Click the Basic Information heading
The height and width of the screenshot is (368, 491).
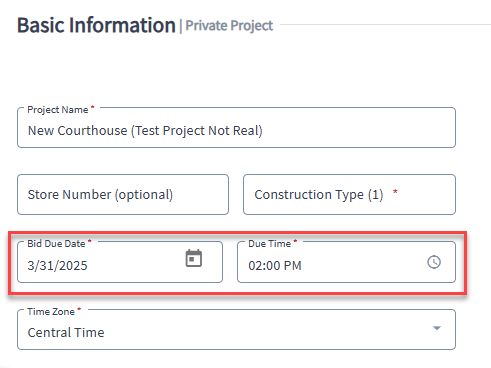[x=96, y=25]
